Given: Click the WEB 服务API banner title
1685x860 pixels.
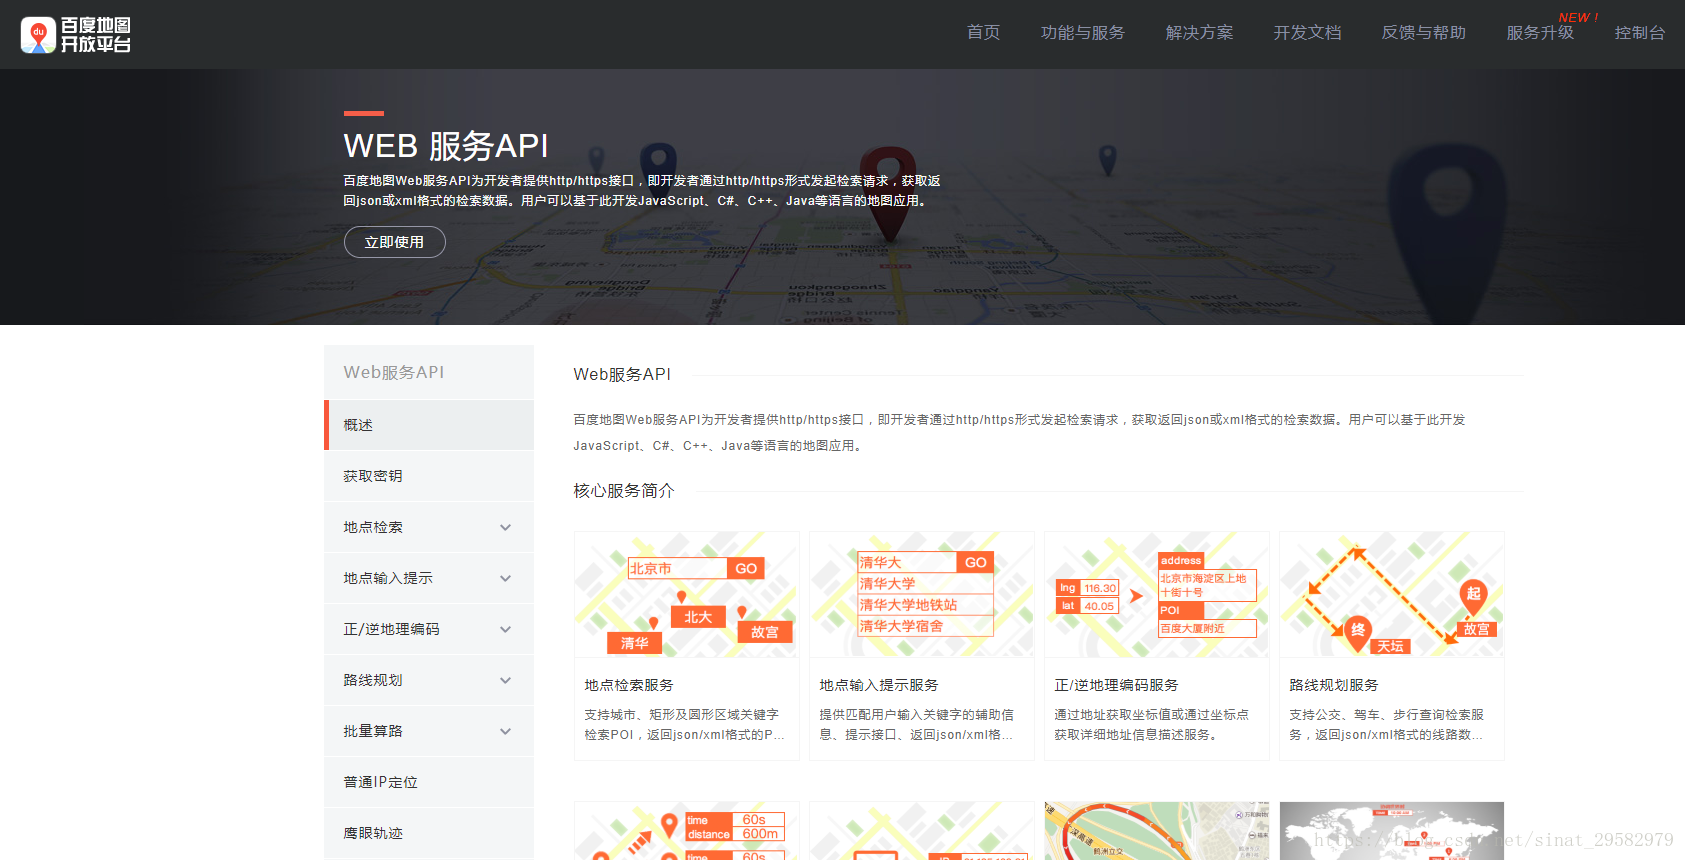Looking at the screenshot, I should click(446, 146).
